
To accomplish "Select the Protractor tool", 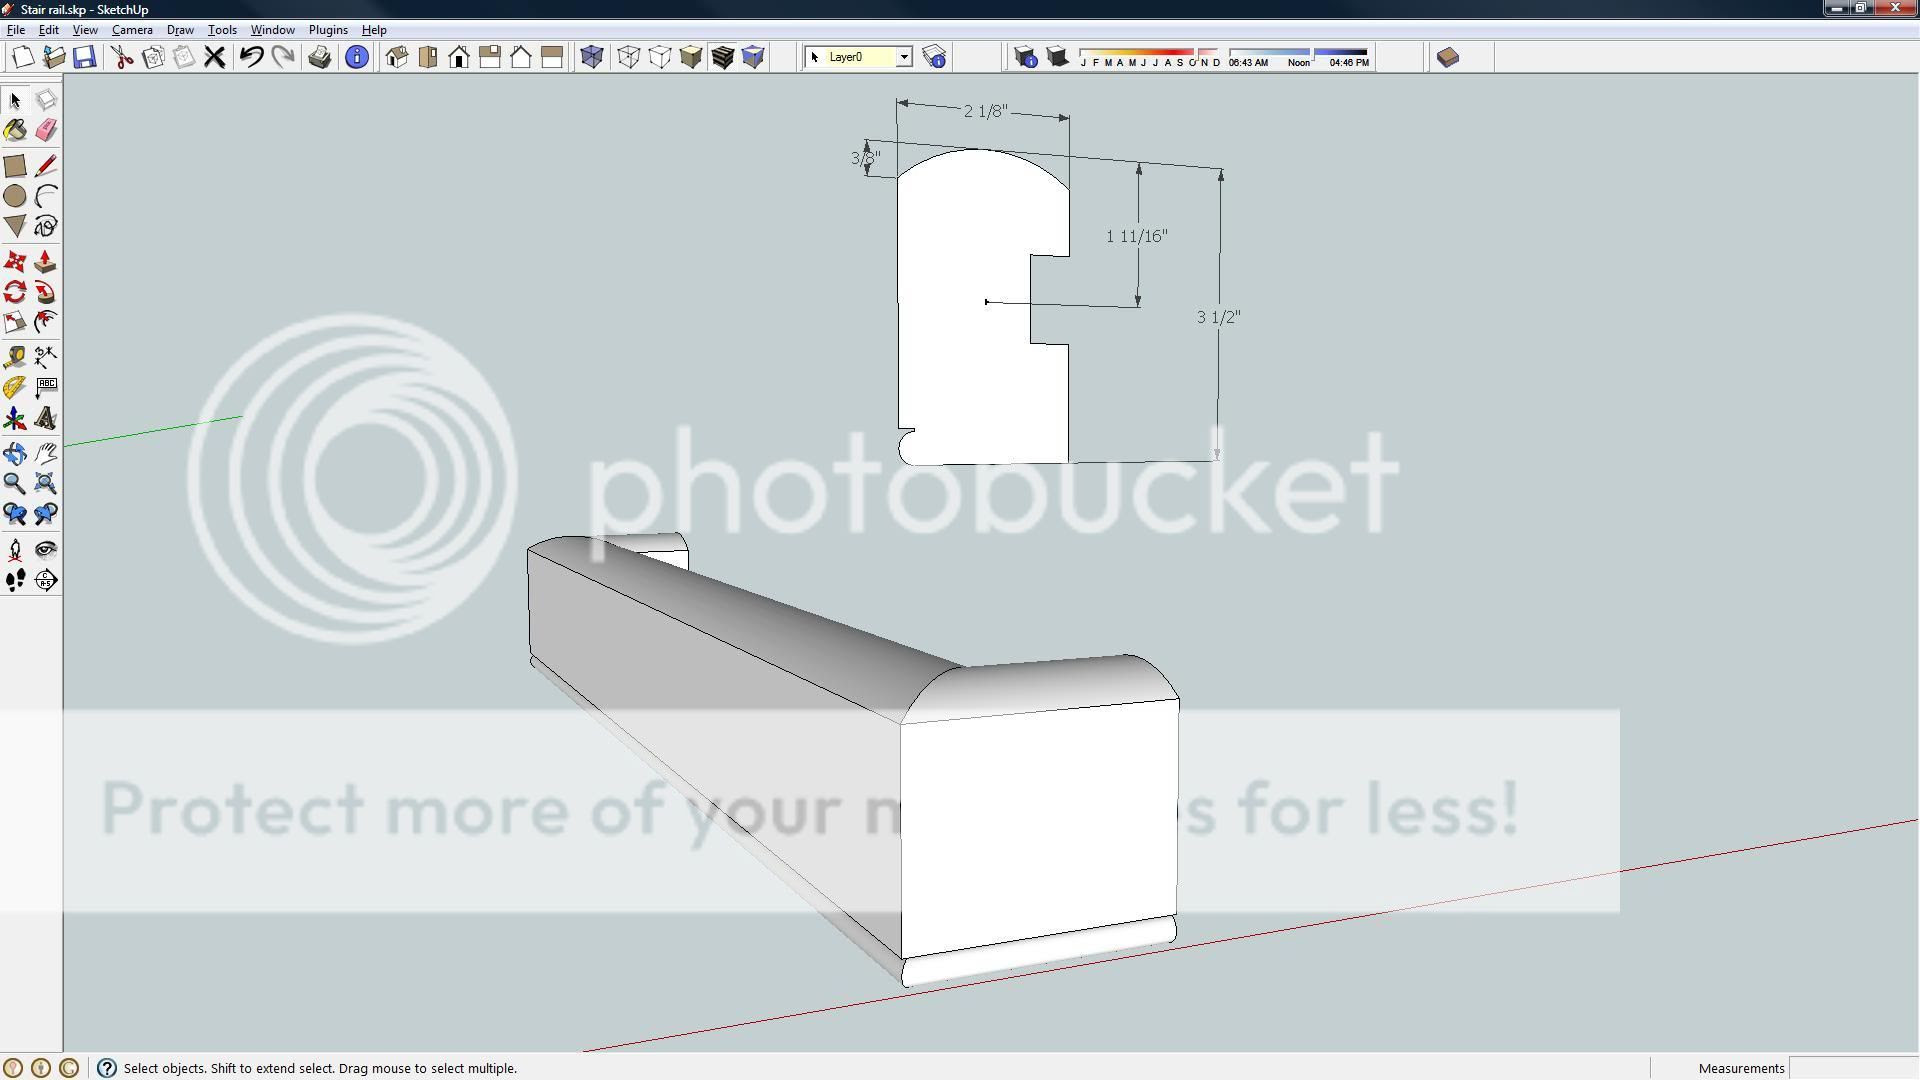I will 15,387.
